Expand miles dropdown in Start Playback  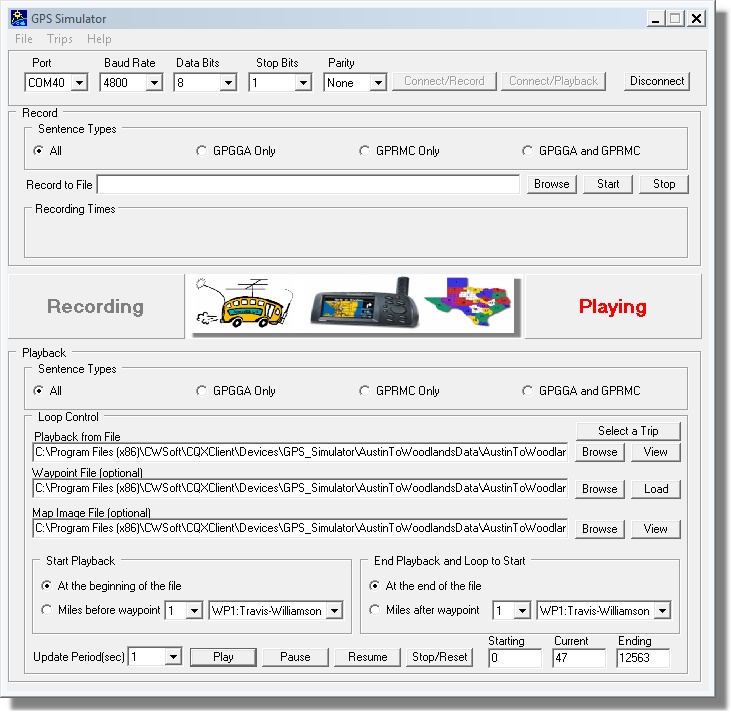coord(194,610)
